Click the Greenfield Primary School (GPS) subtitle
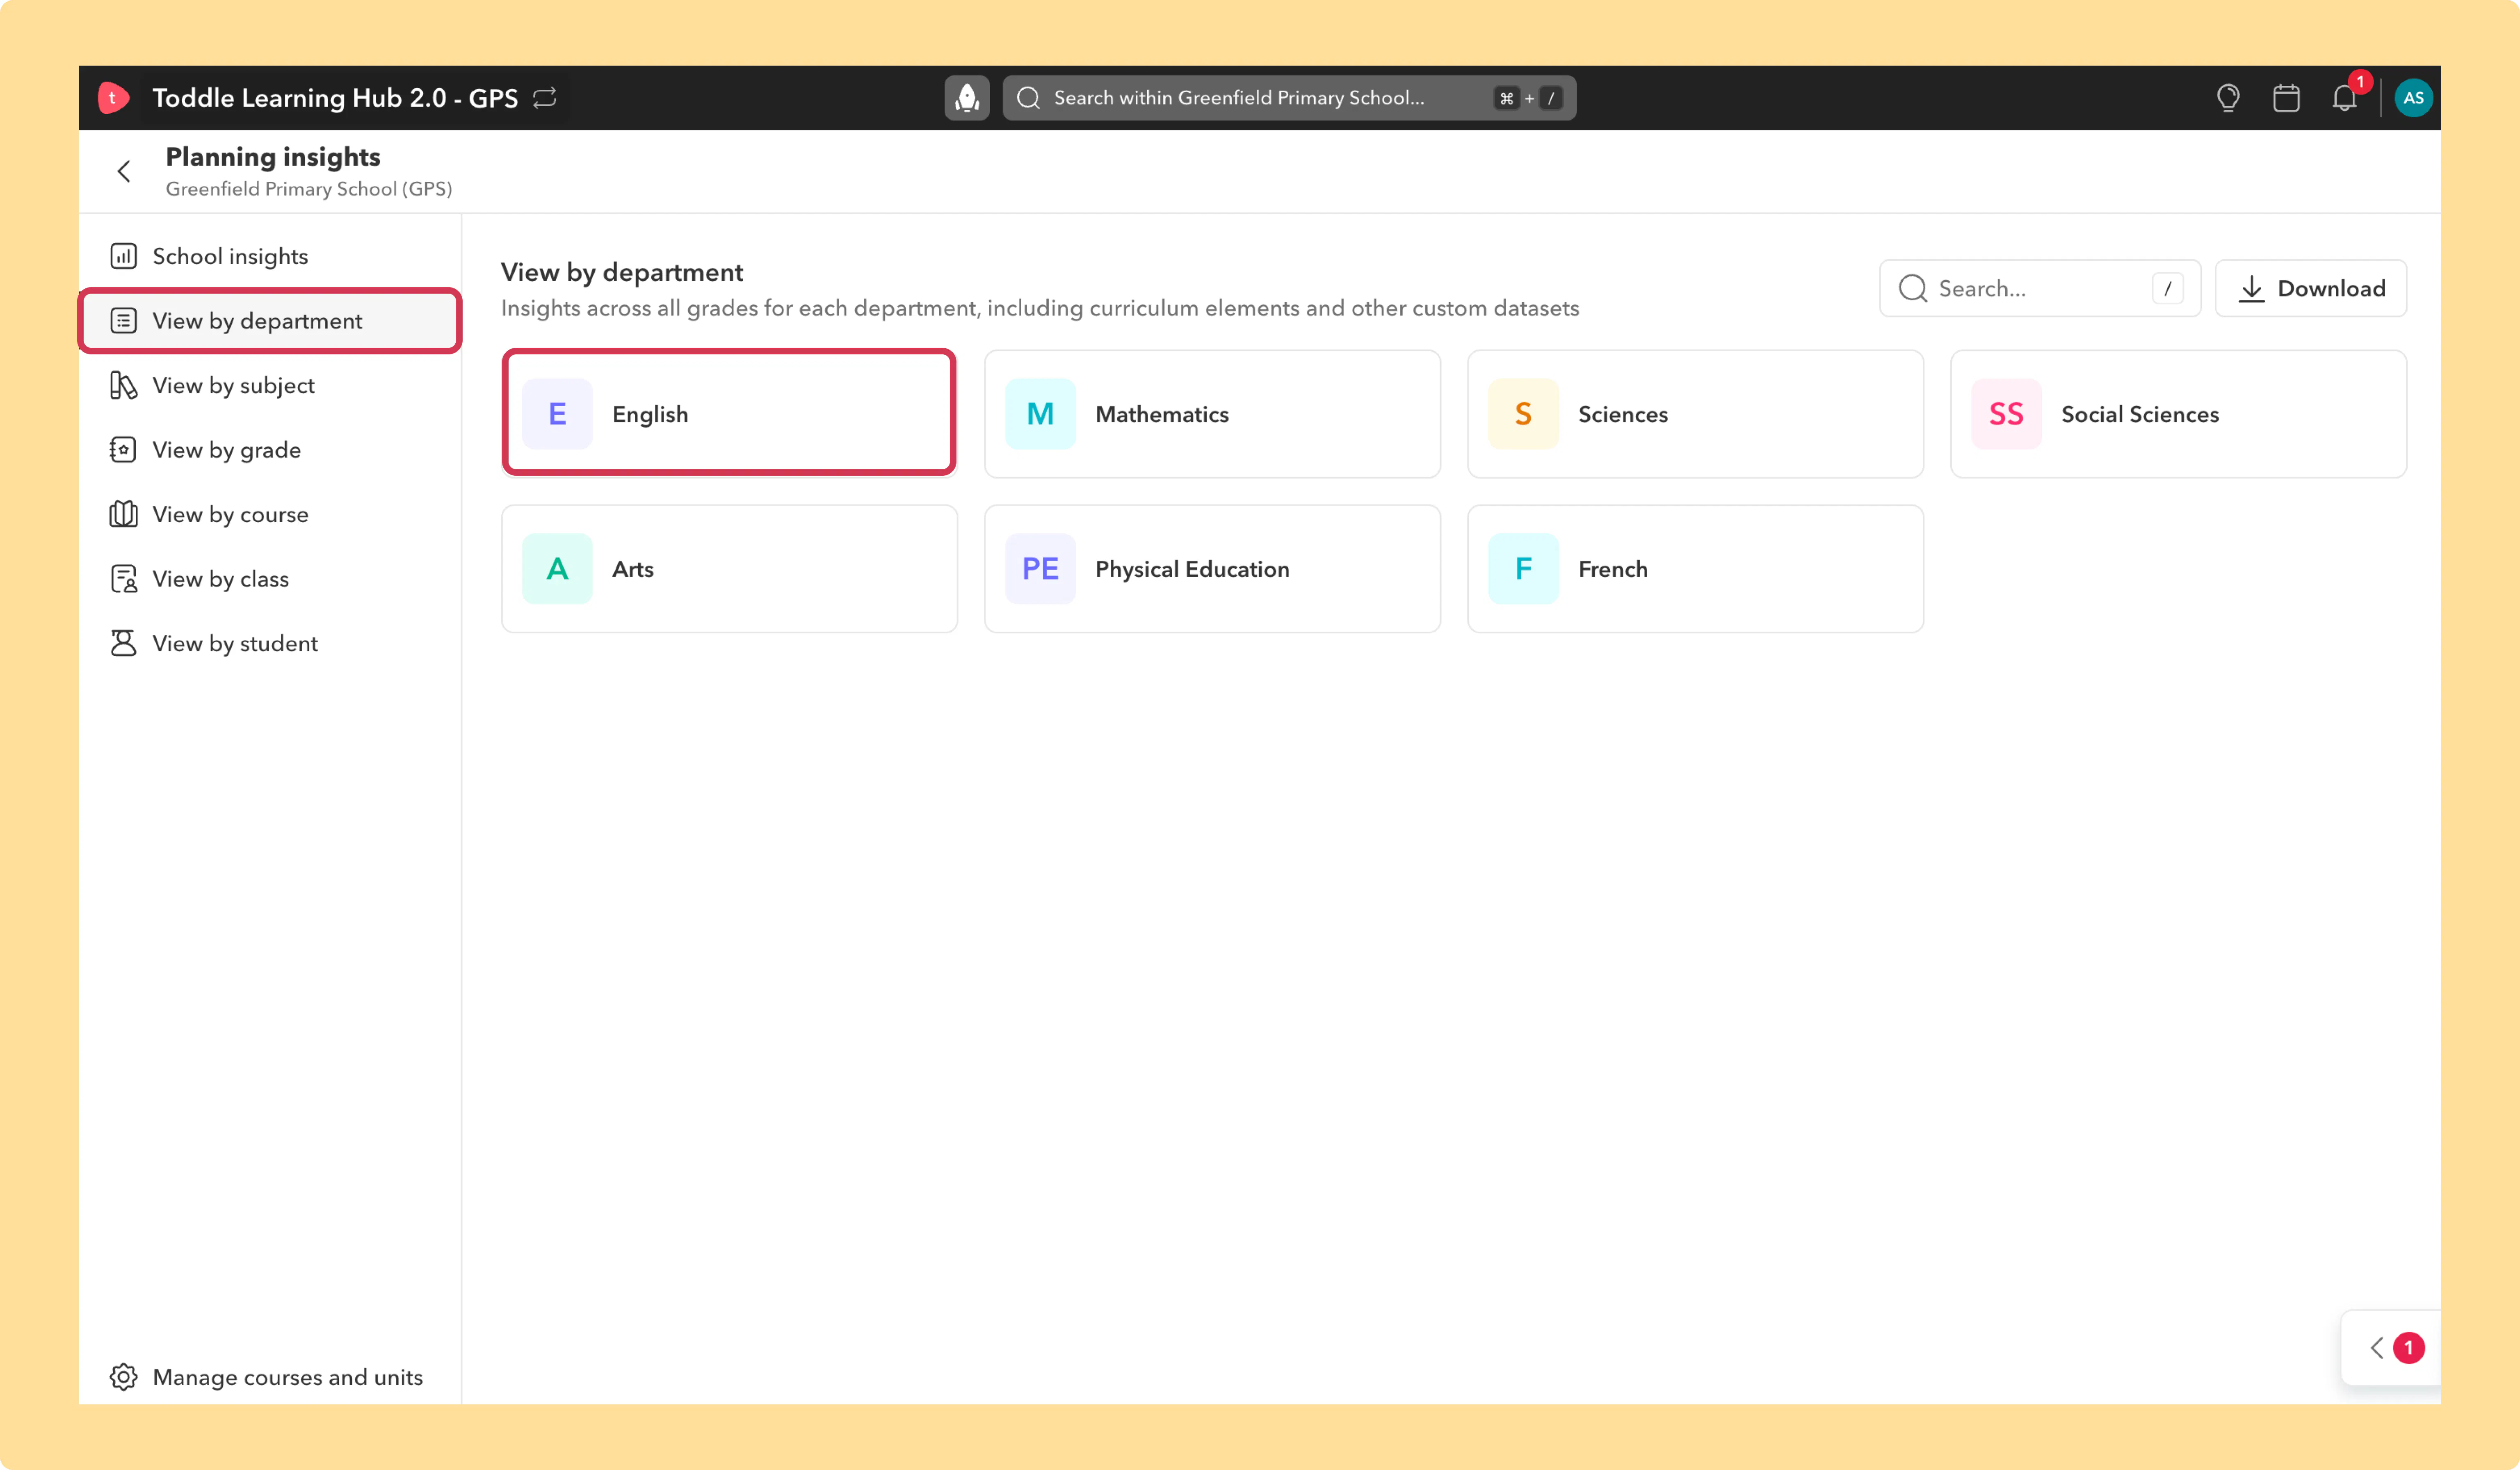The image size is (2520, 1470). click(309, 189)
